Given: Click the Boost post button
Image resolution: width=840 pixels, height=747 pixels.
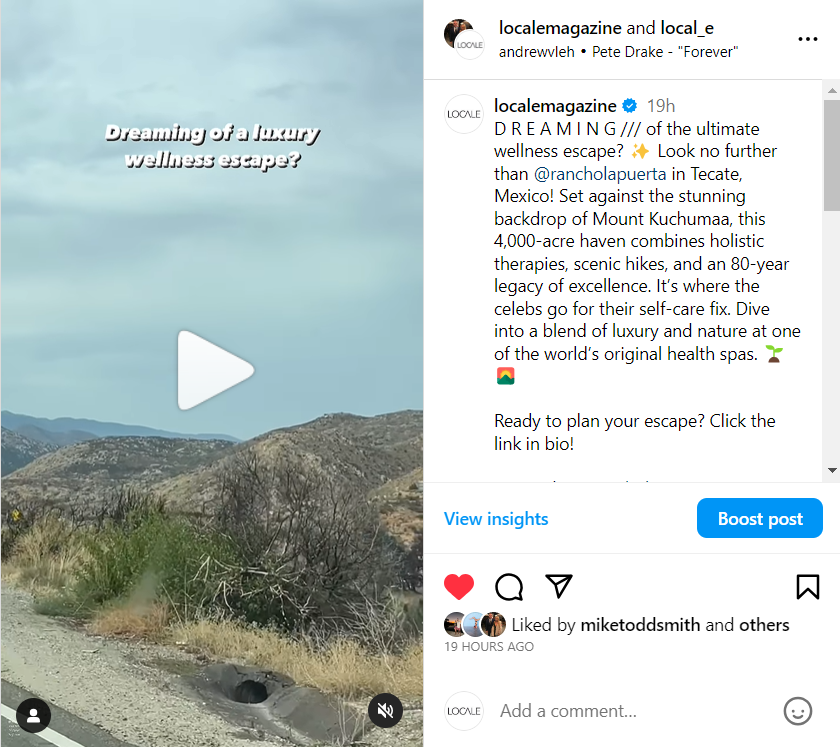Looking at the screenshot, I should (x=760, y=518).
